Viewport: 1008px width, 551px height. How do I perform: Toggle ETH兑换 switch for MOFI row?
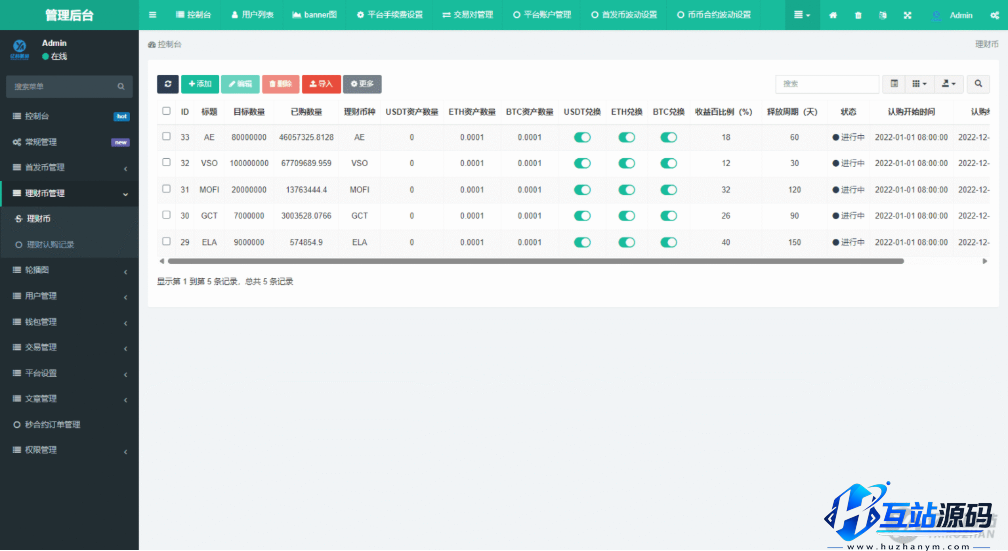click(x=627, y=189)
